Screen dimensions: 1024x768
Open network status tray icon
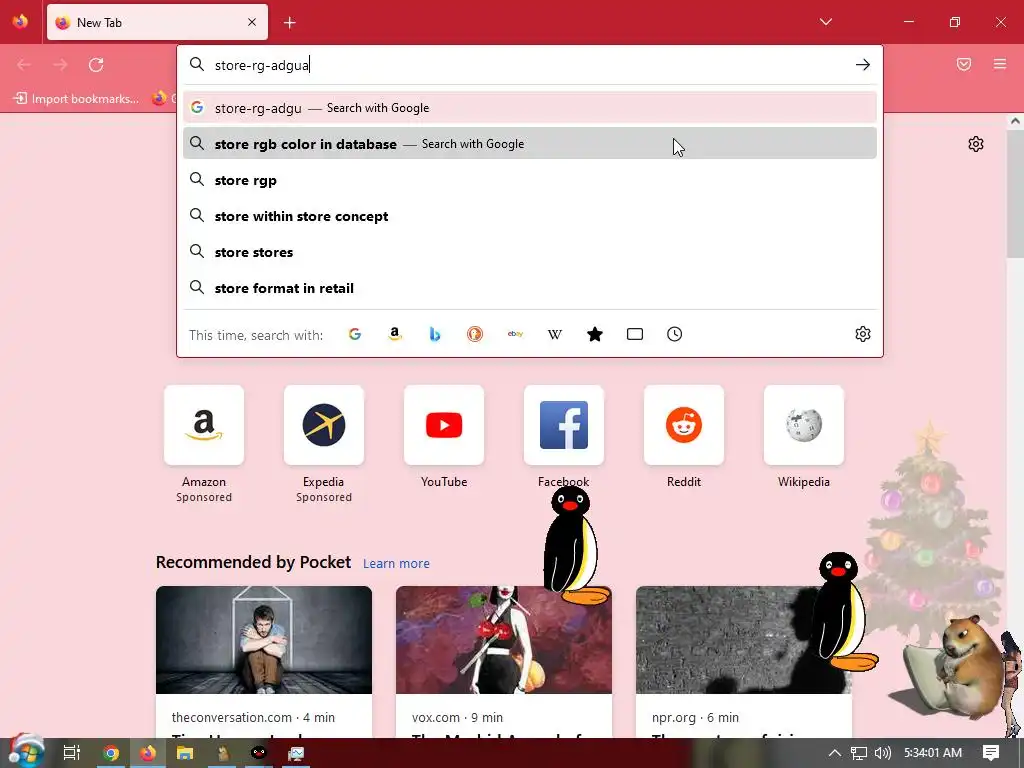tap(859, 753)
